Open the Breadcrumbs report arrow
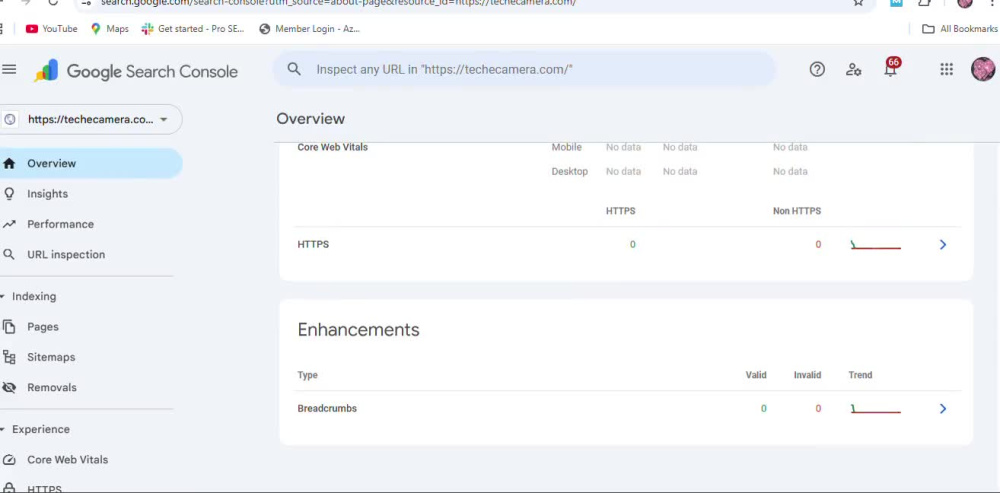Image resolution: width=1000 pixels, height=493 pixels. (943, 409)
